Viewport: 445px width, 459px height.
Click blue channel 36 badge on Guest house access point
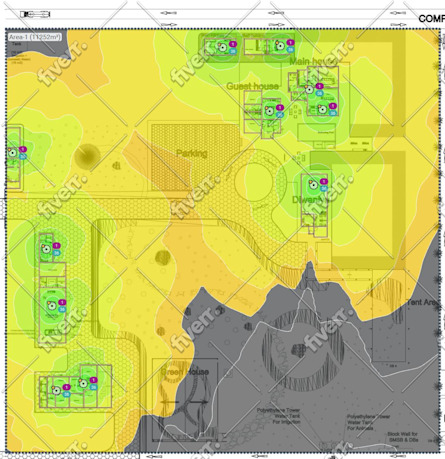pyautogui.click(x=280, y=115)
